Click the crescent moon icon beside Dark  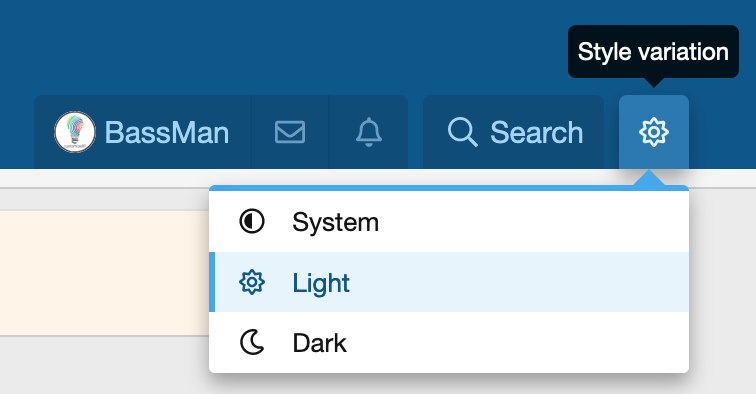(252, 342)
